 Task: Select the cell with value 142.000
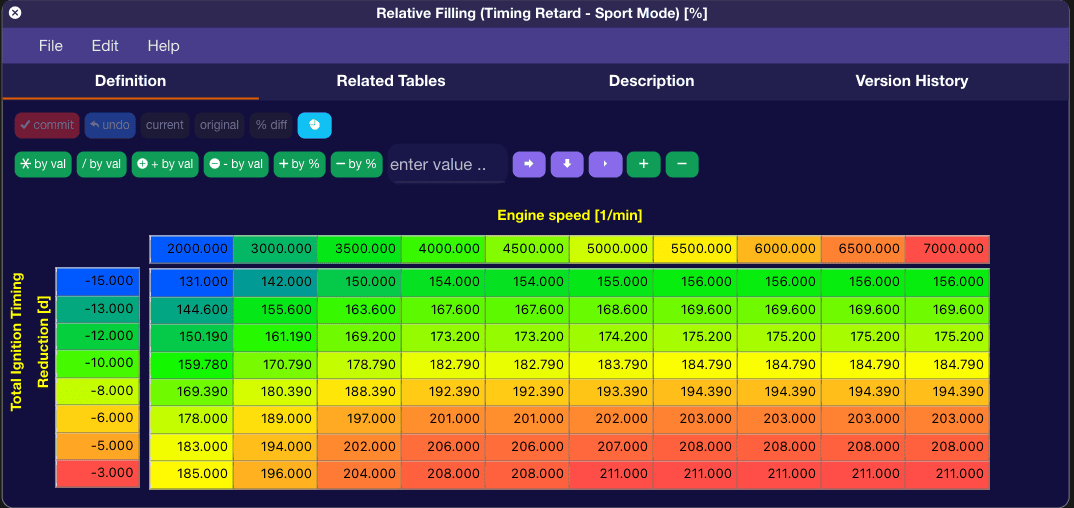point(275,282)
